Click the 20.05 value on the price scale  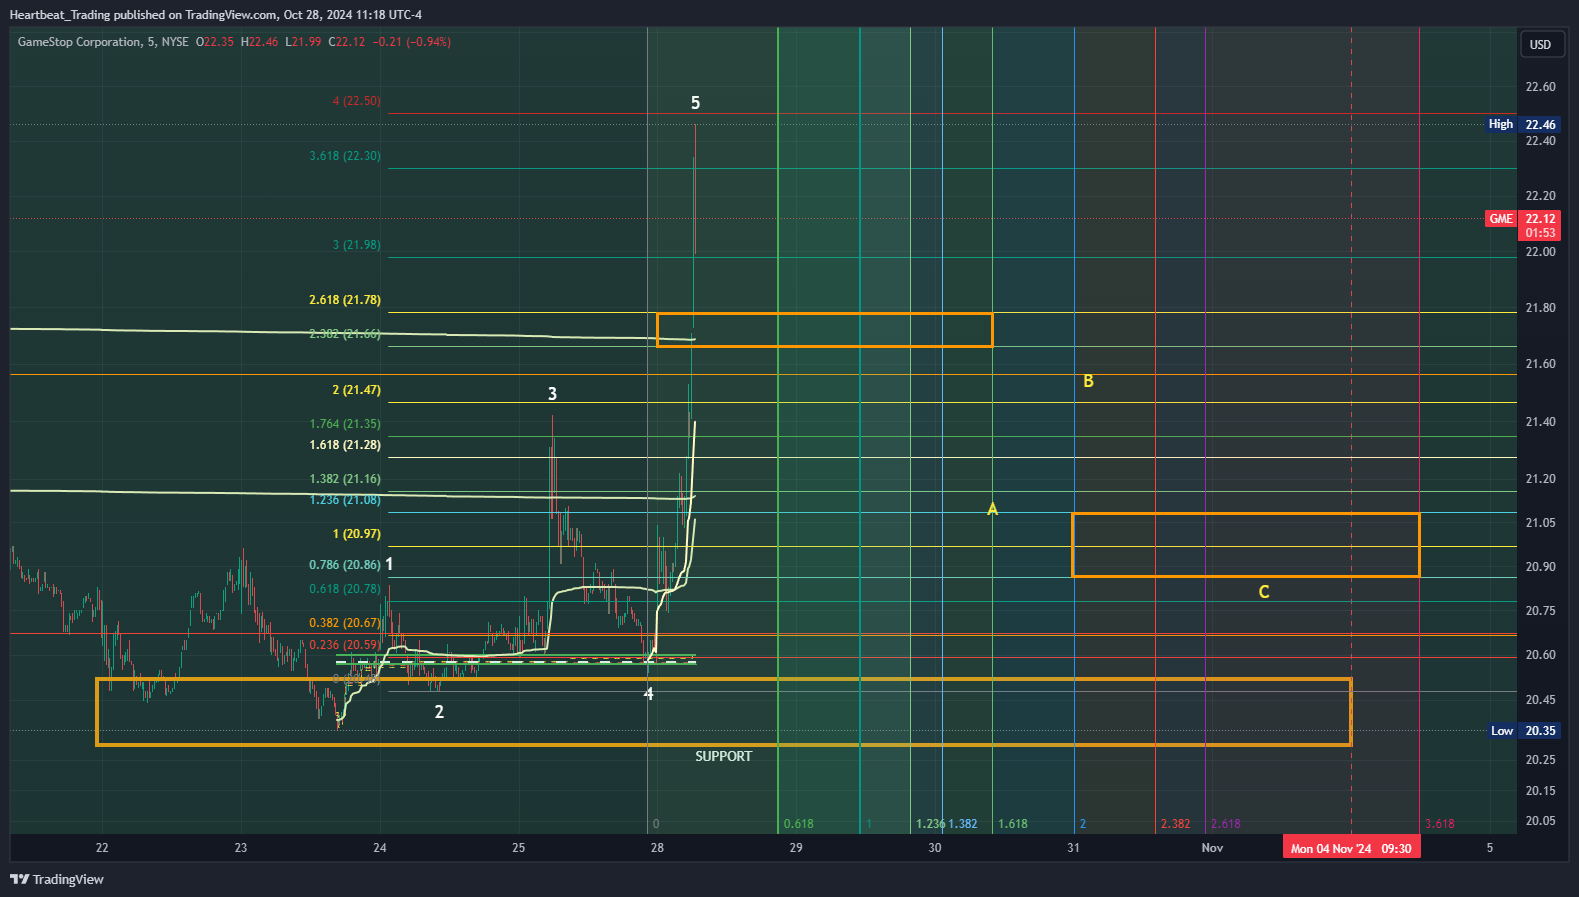(x=1540, y=821)
